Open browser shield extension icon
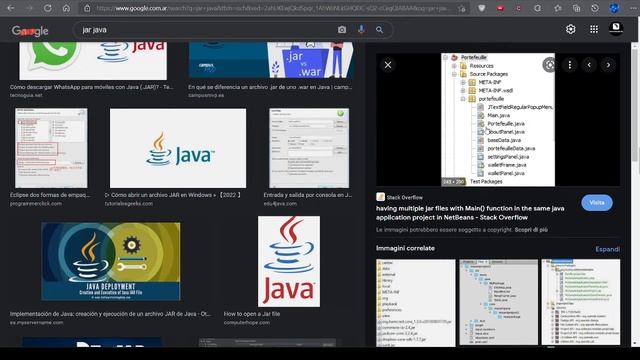This screenshot has height=360, width=640. pyautogui.click(x=482, y=8)
